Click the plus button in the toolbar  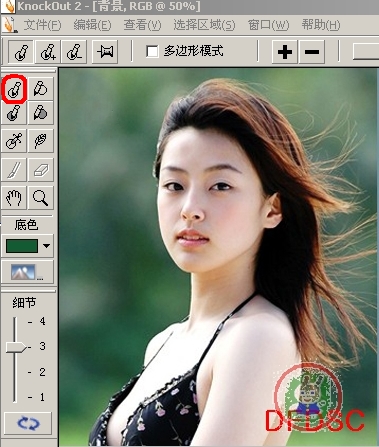[x=285, y=52]
